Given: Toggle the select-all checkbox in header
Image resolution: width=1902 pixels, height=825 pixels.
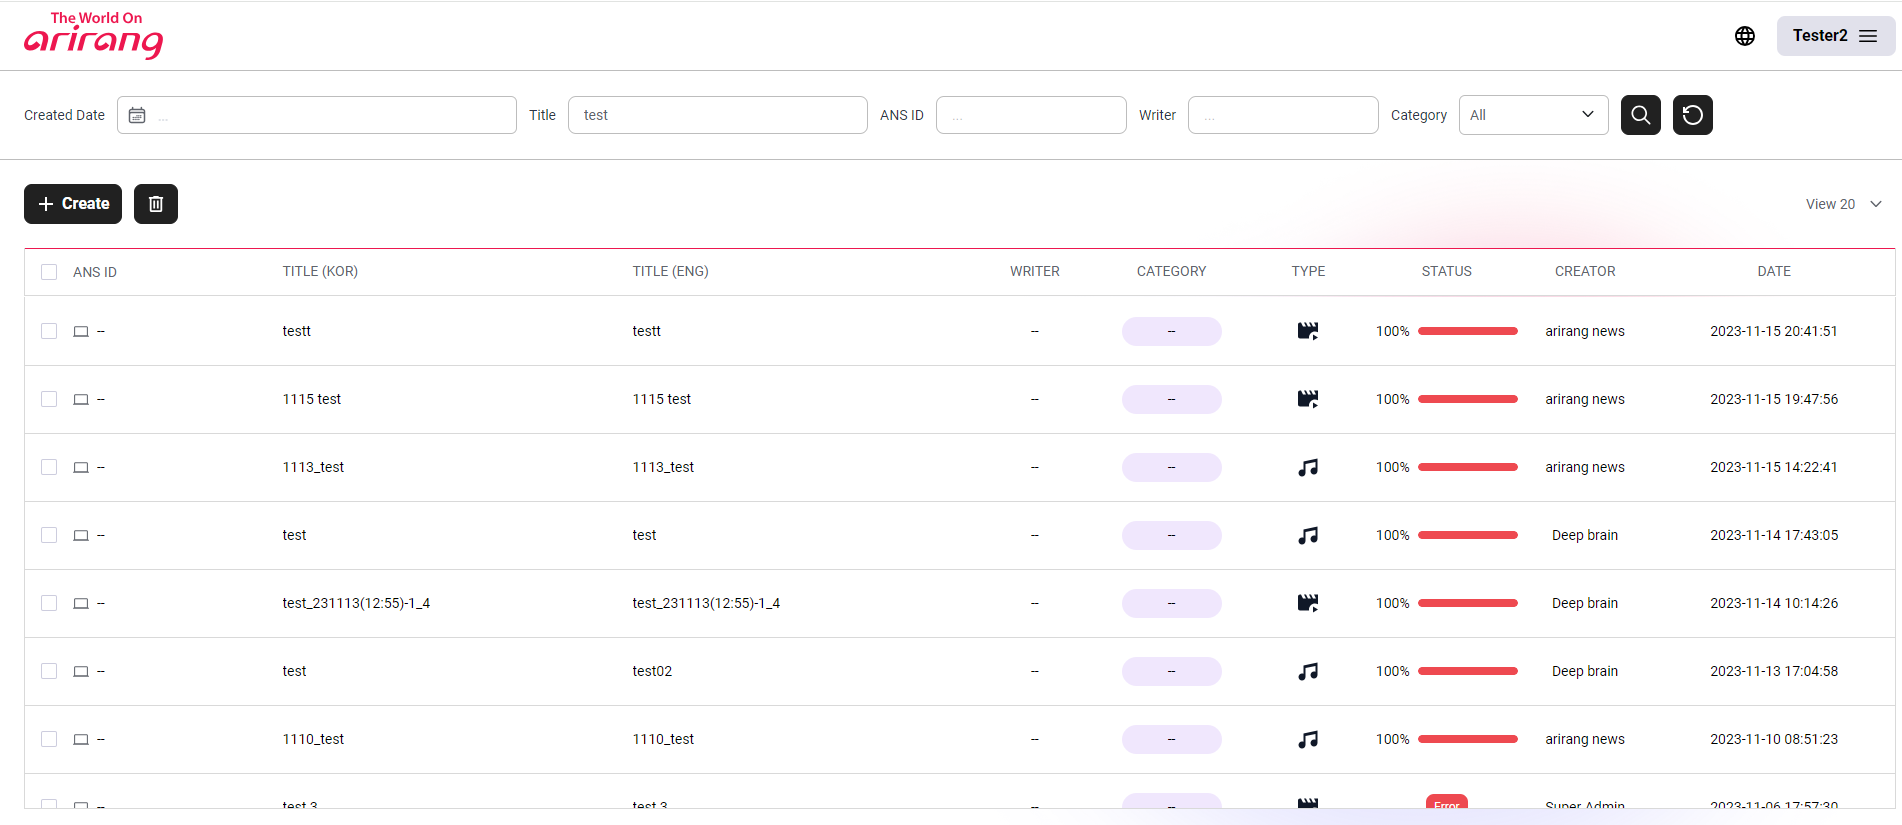Looking at the screenshot, I should click(x=49, y=272).
